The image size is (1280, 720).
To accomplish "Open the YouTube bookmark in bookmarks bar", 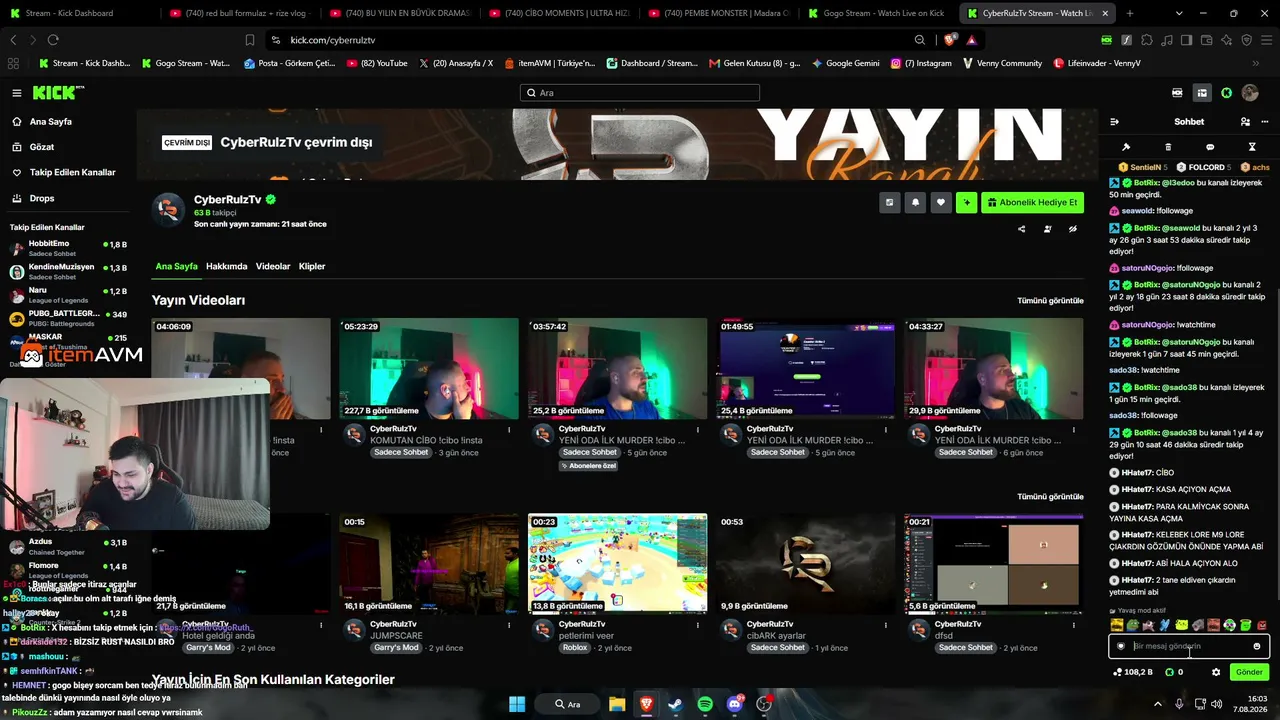I will (377, 63).
